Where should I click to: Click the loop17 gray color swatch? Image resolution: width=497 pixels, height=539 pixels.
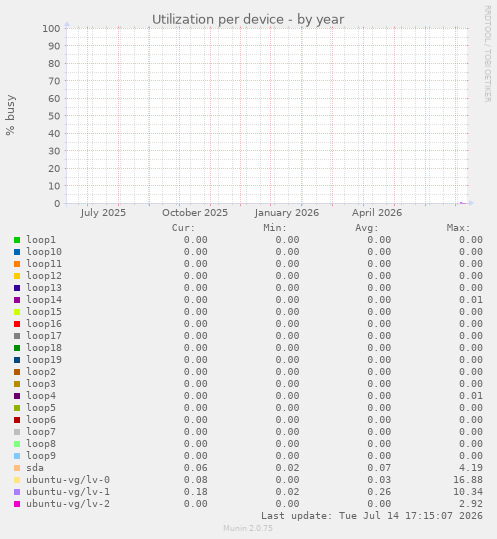(17, 336)
